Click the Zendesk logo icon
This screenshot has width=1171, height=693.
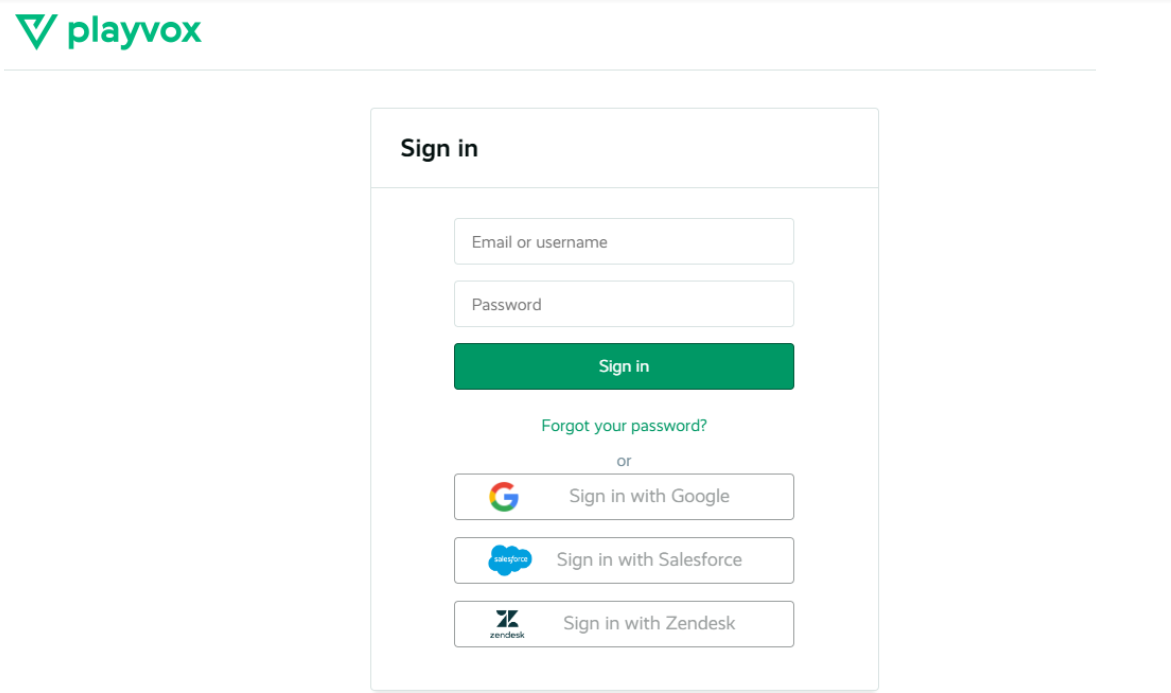coord(507,624)
